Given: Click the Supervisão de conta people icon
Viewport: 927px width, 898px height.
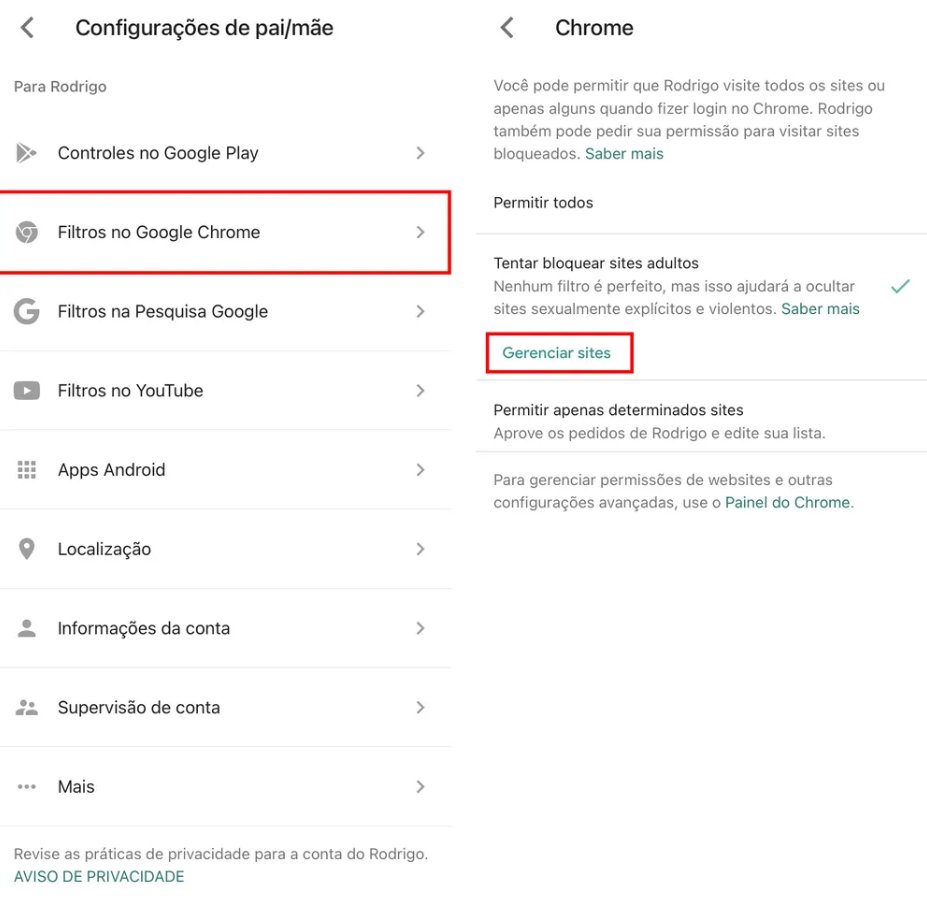Looking at the screenshot, I should click(27, 707).
